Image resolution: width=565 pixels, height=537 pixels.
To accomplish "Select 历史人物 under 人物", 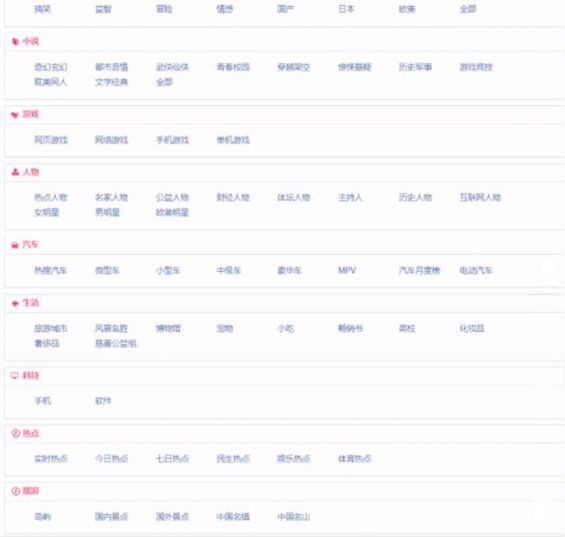I will point(415,198).
